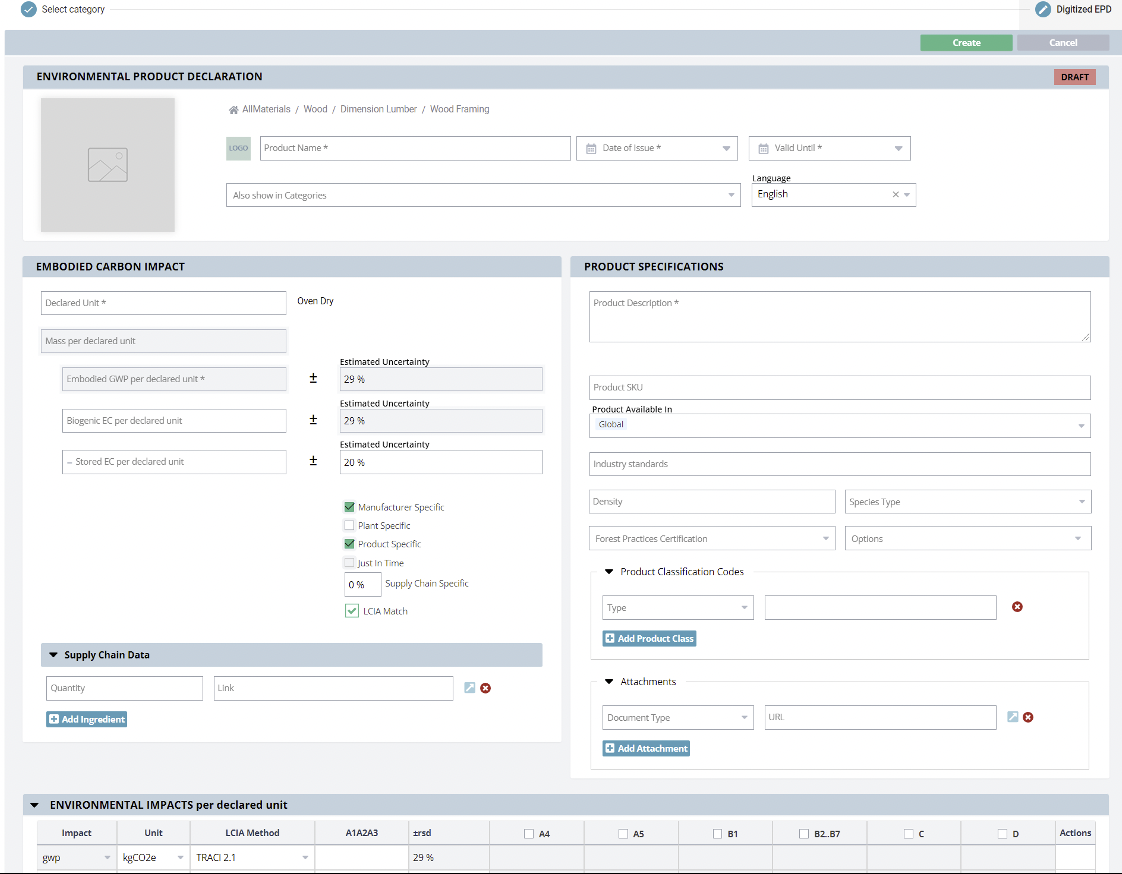Delete the product classification code row

[x=1017, y=607]
